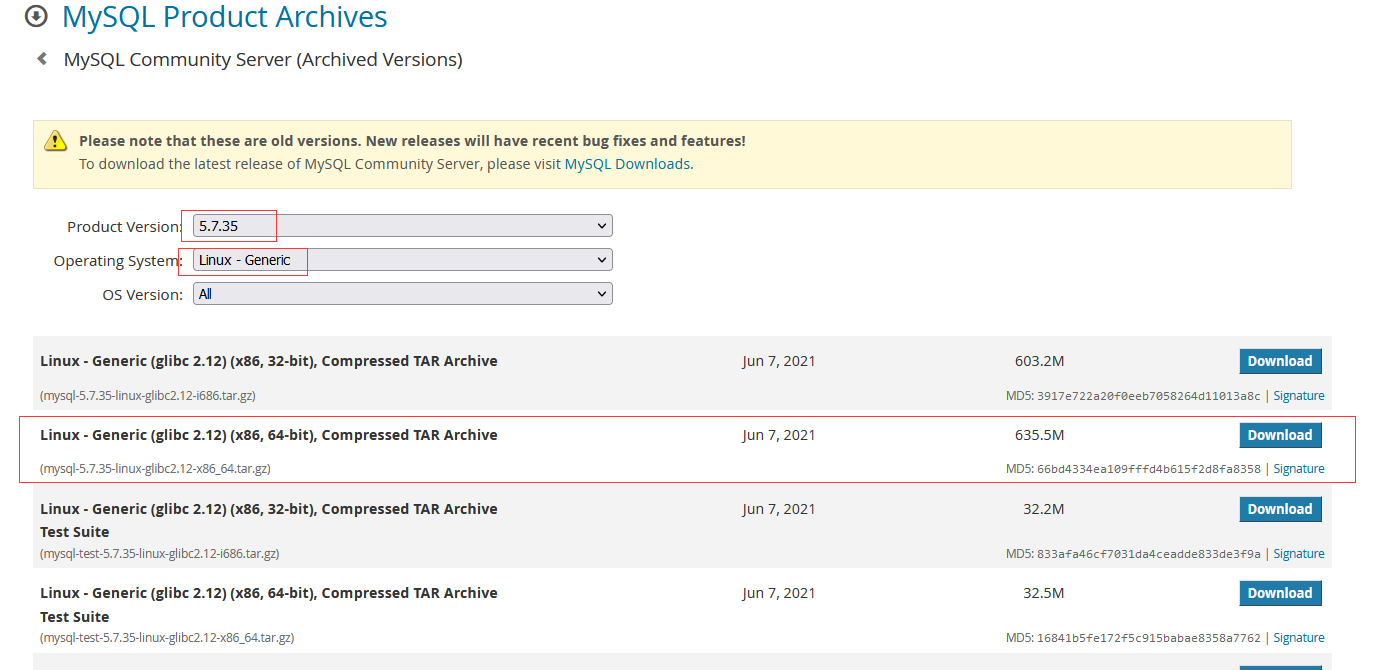The height and width of the screenshot is (670, 1397).
Task: Open Signature link for mysql-test-5.7.35 i686 archive
Action: 1299,554
